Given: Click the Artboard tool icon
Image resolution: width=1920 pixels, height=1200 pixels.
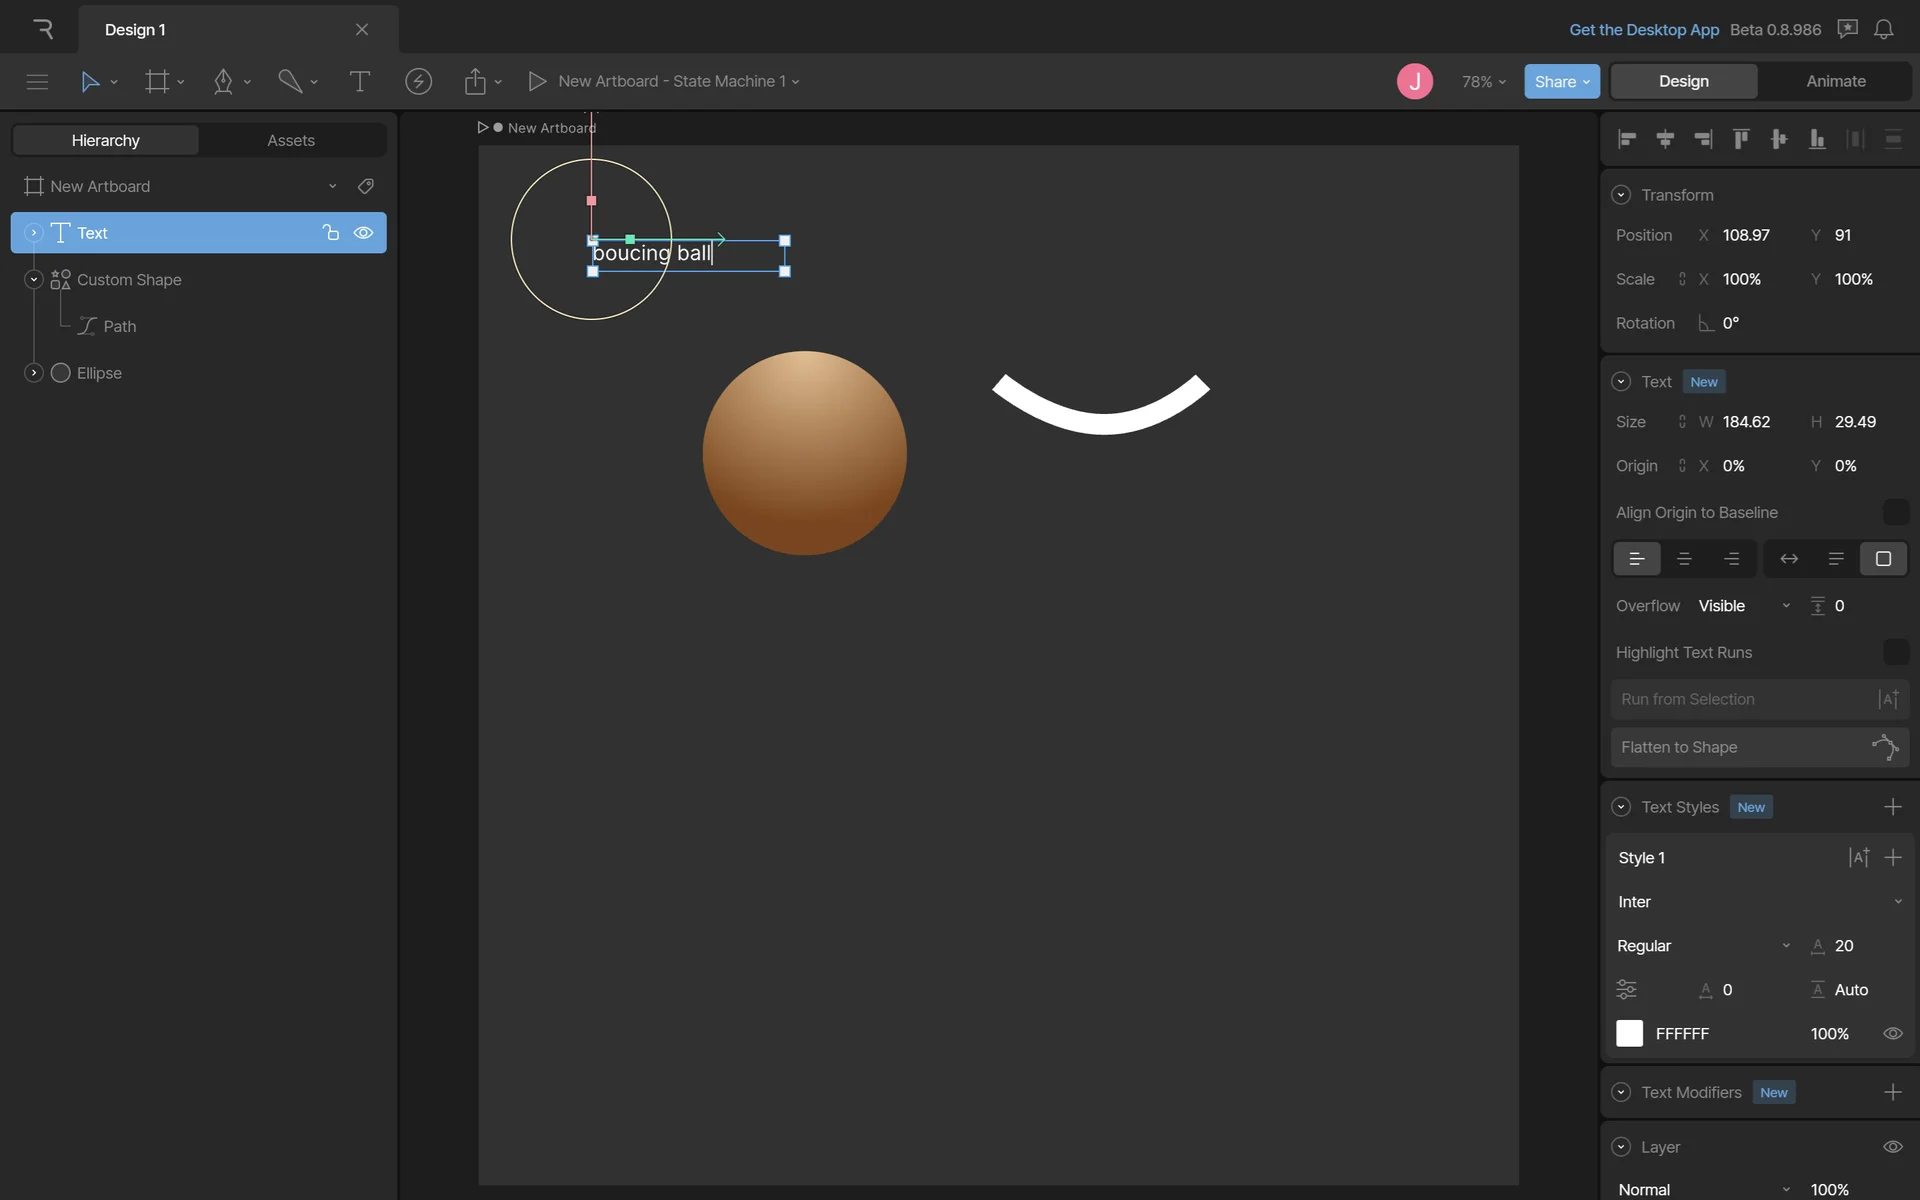Looking at the screenshot, I should pos(157,81).
